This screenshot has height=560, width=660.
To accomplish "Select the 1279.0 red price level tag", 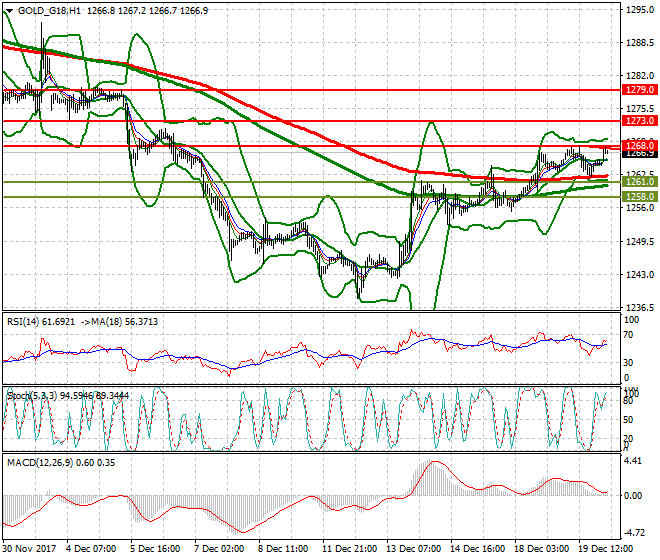I will coord(638,89).
